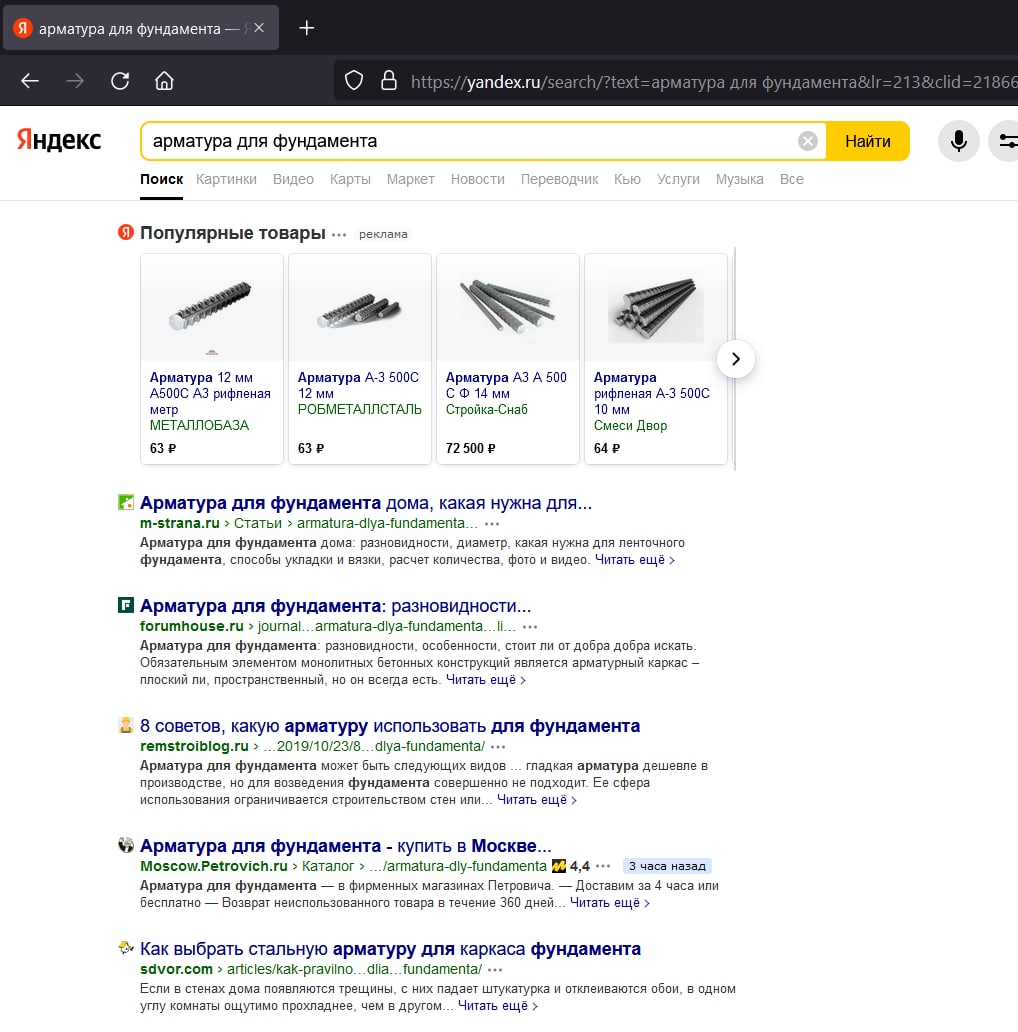The width and height of the screenshot is (1018, 1032).
Task: Clear the search query field
Action: pyautogui.click(x=807, y=141)
